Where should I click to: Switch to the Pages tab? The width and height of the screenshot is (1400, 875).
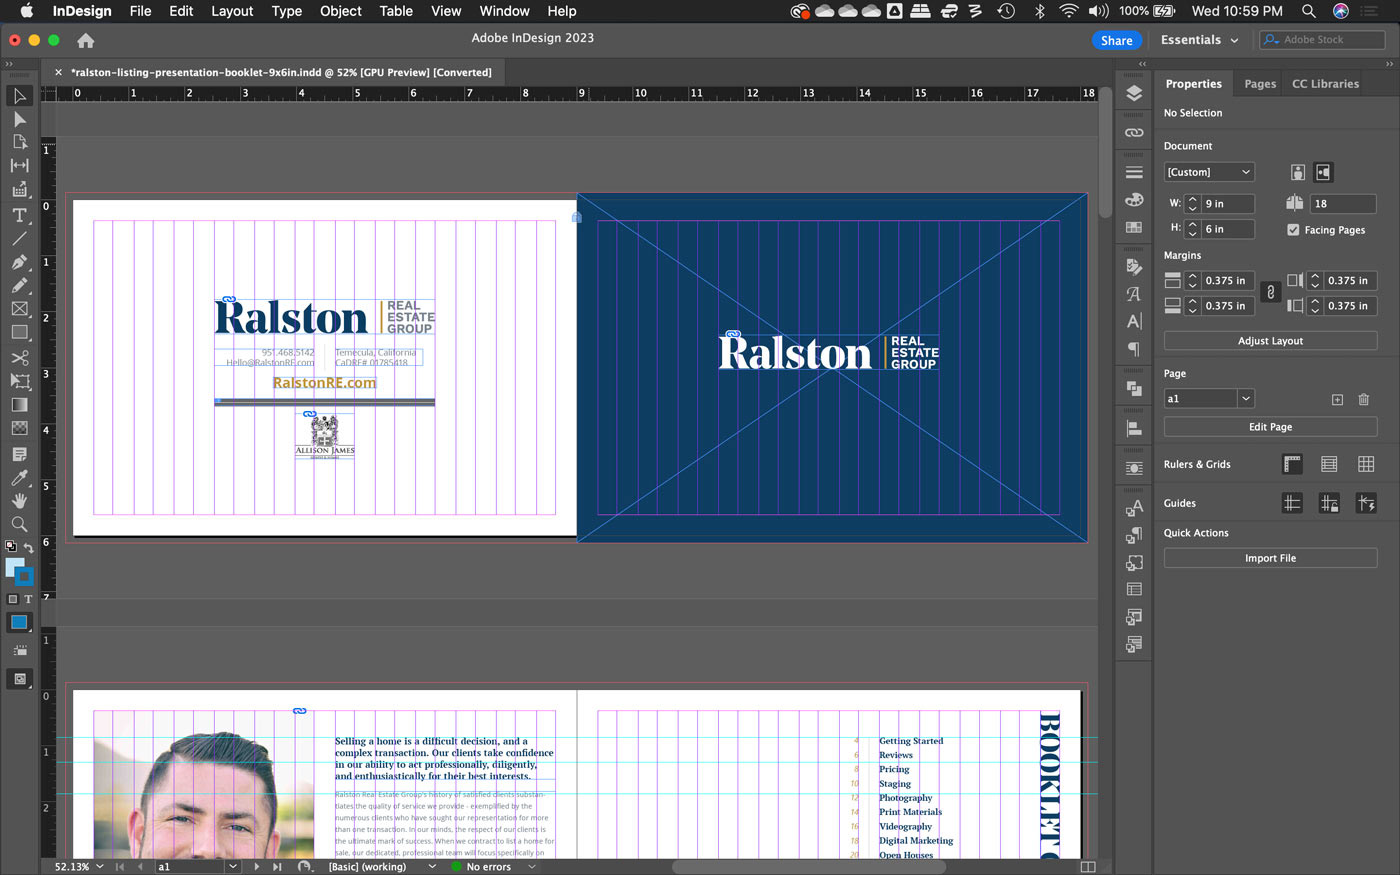[x=1260, y=84]
